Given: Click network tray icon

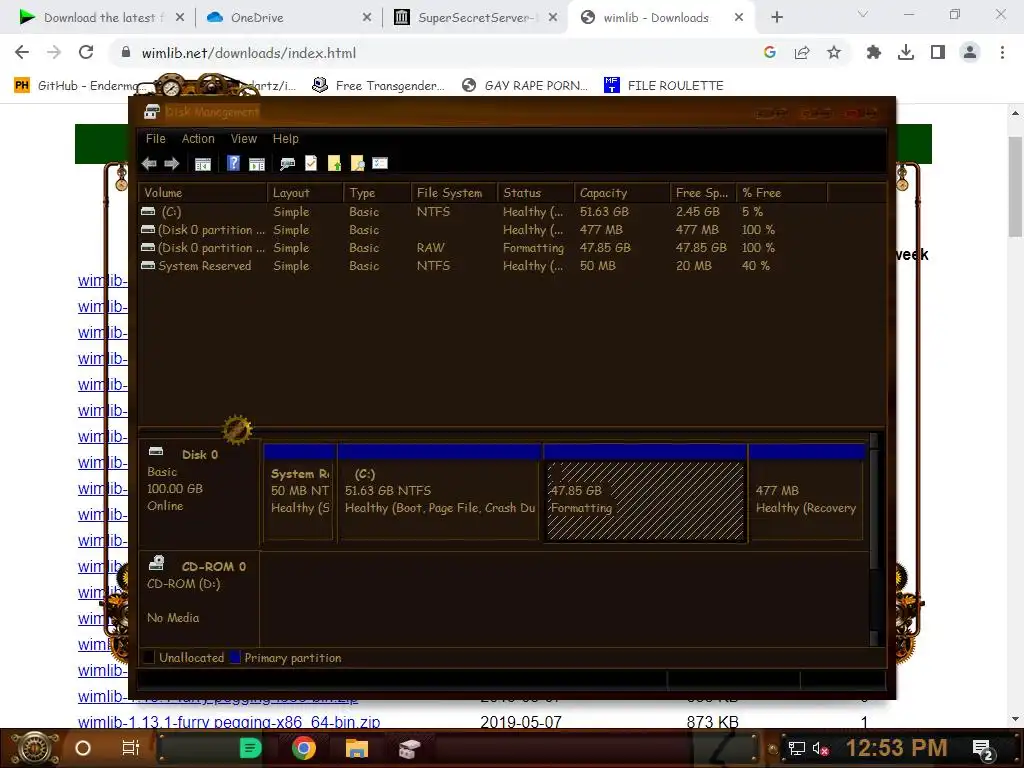Looking at the screenshot, I should [x=797, y=748].
